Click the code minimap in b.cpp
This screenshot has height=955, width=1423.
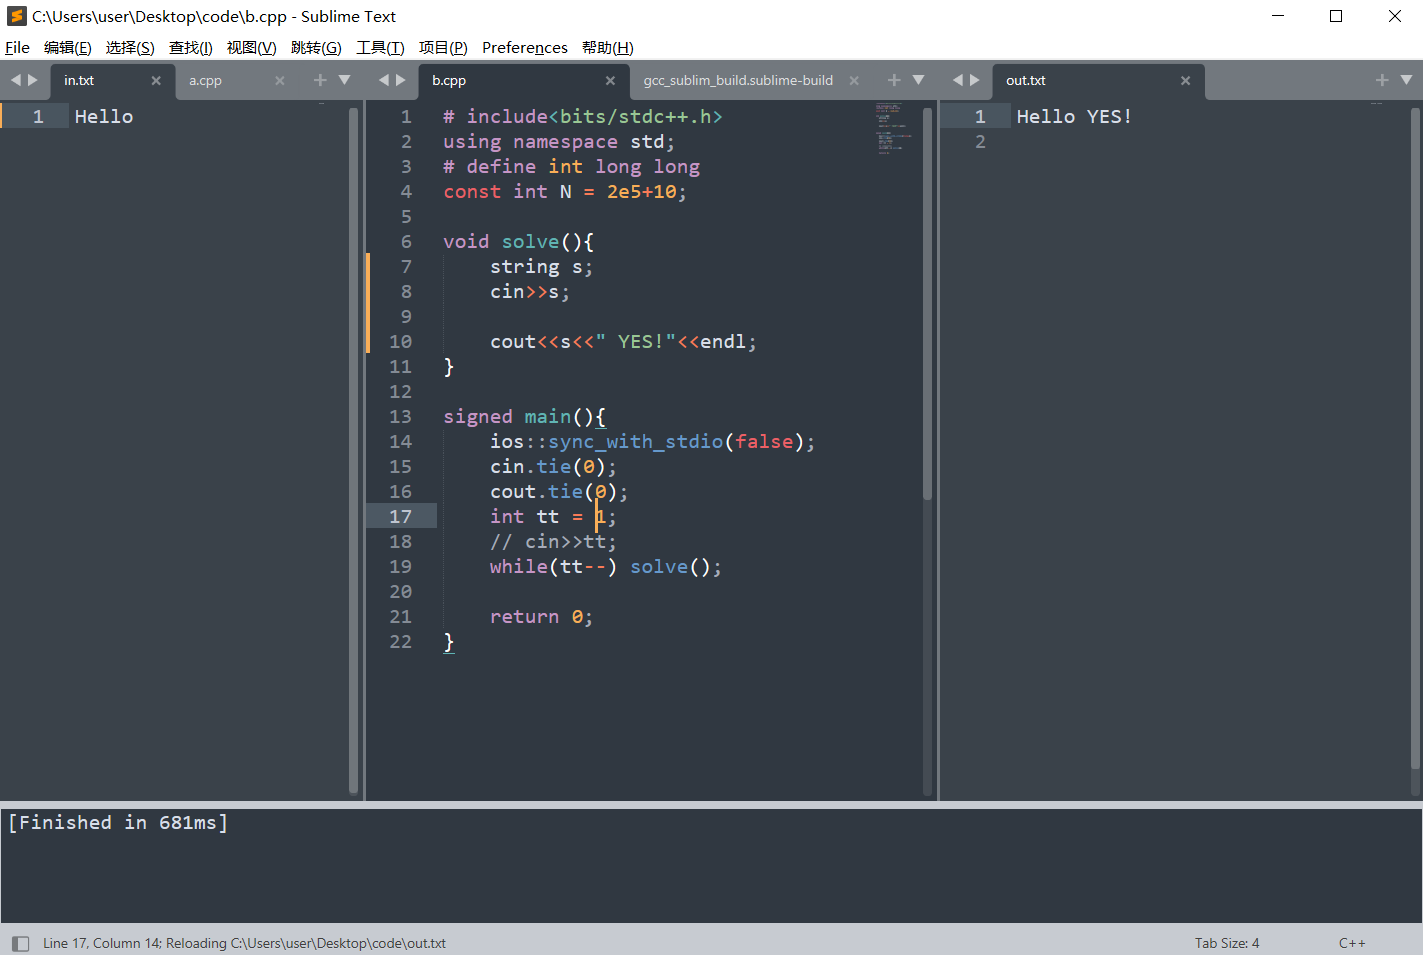(x=888, y=126)
